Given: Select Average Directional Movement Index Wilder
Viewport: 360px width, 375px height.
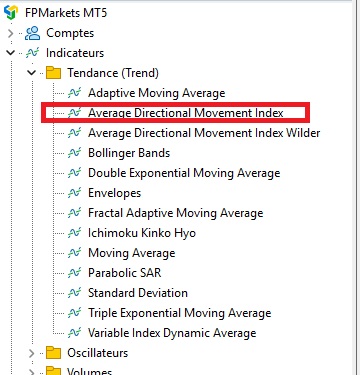Looking at the screenshot, I should (x=204, y=133).
